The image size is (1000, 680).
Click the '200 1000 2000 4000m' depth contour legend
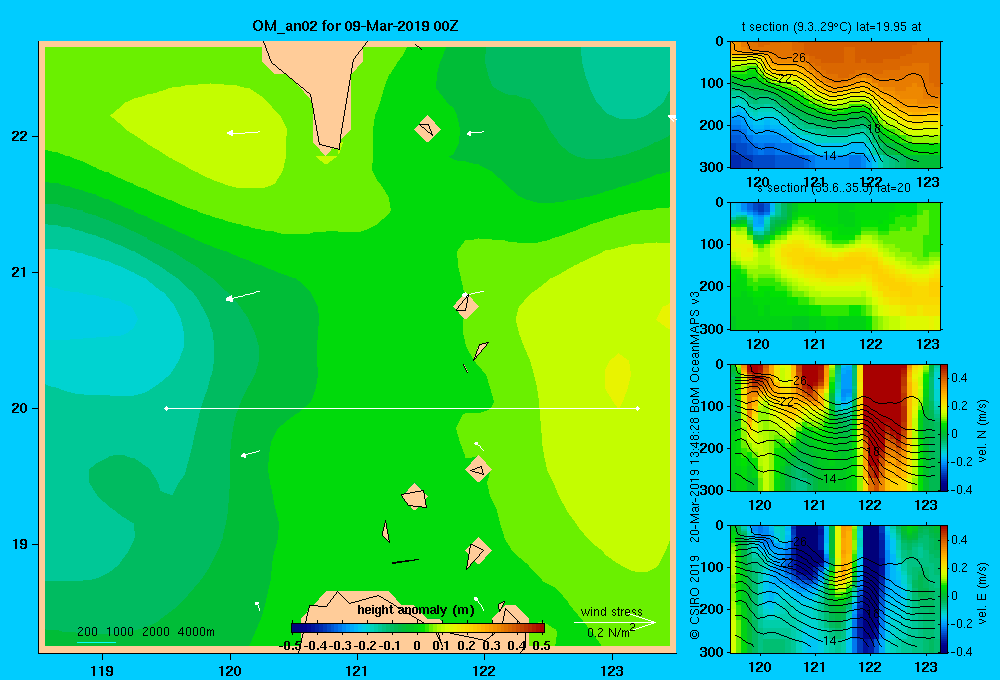(x=145, y=632)
